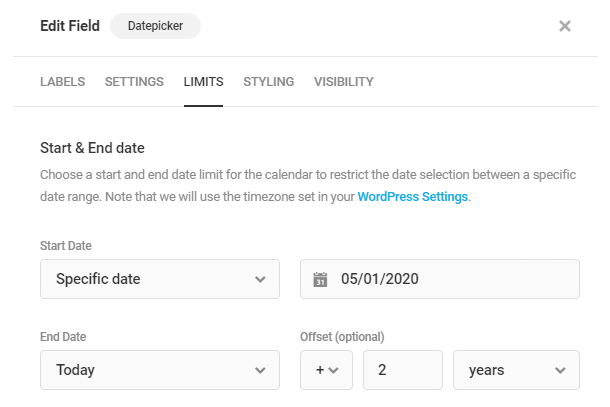Open the offset plus sign dropdown
The height and width of the screenshot is (407, 610).
tap(326, 370)
